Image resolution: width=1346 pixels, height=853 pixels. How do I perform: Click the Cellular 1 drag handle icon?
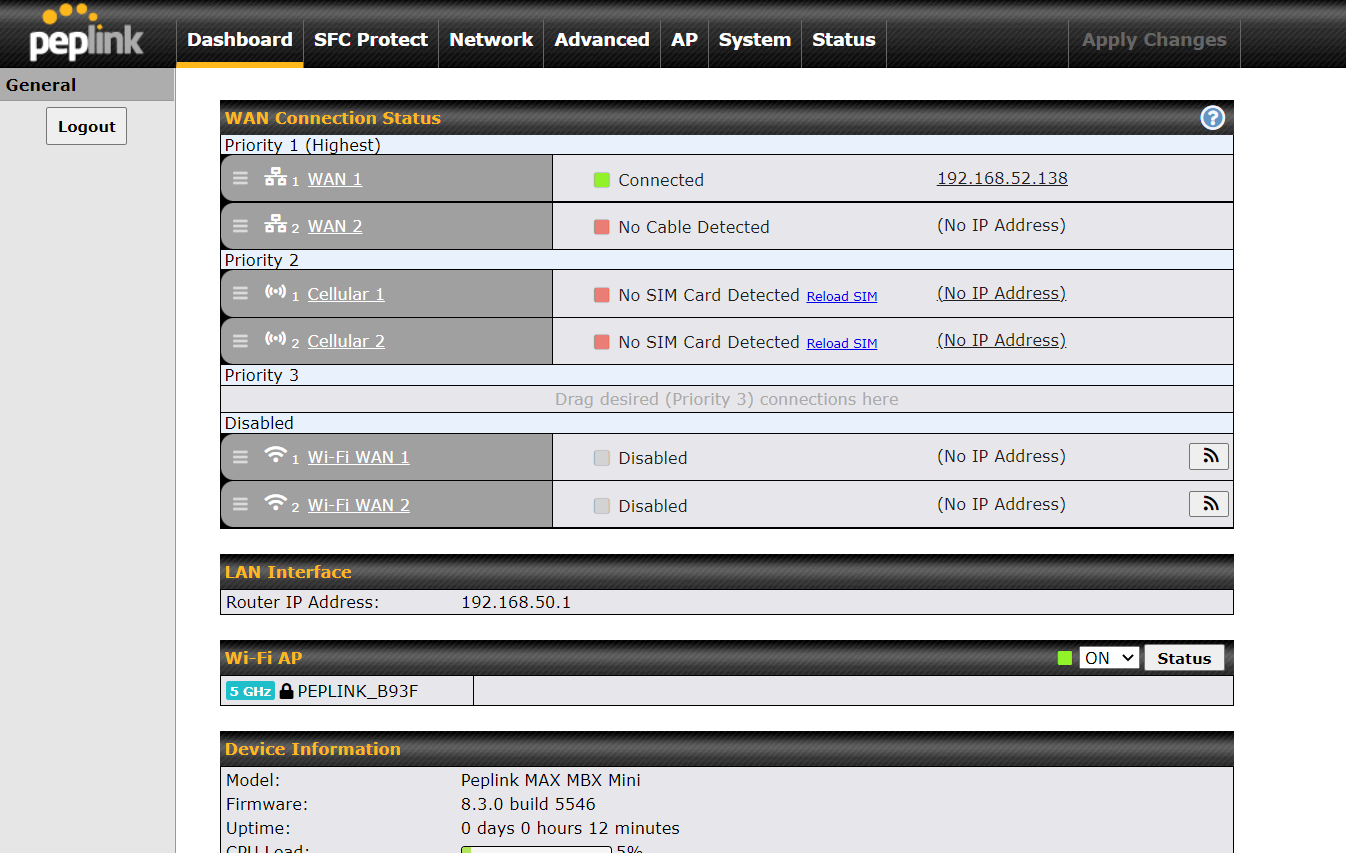240,294
